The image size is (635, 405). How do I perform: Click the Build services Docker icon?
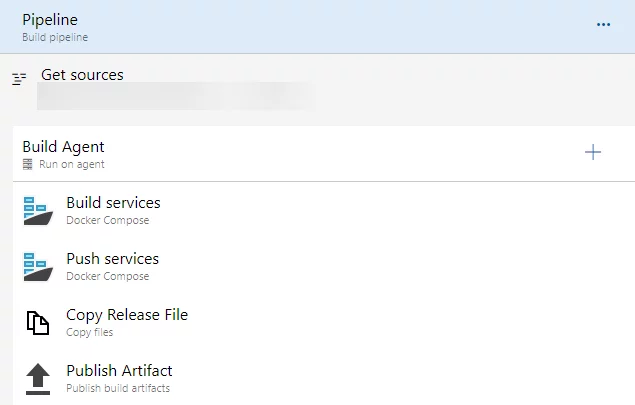click(38, 211)
